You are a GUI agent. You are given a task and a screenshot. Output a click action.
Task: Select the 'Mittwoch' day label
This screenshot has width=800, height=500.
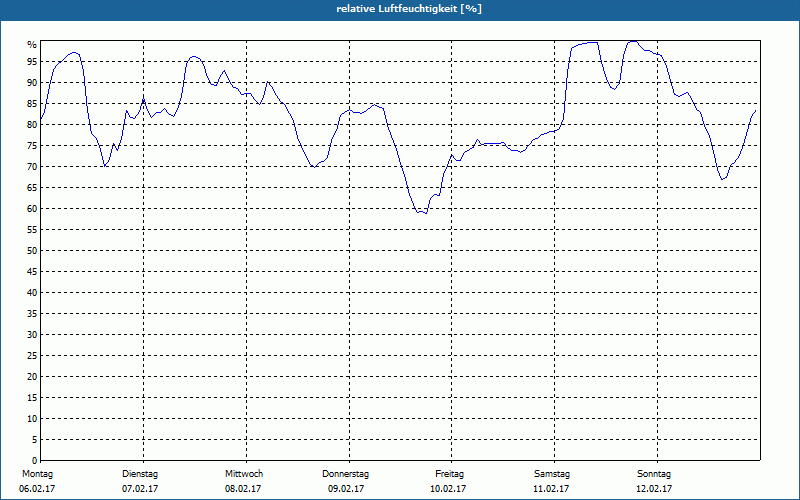244,474
